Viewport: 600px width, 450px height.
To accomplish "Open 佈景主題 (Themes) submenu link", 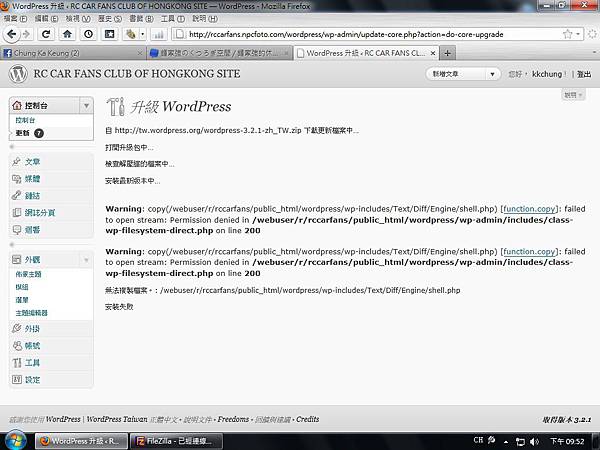I will (28, 274).
